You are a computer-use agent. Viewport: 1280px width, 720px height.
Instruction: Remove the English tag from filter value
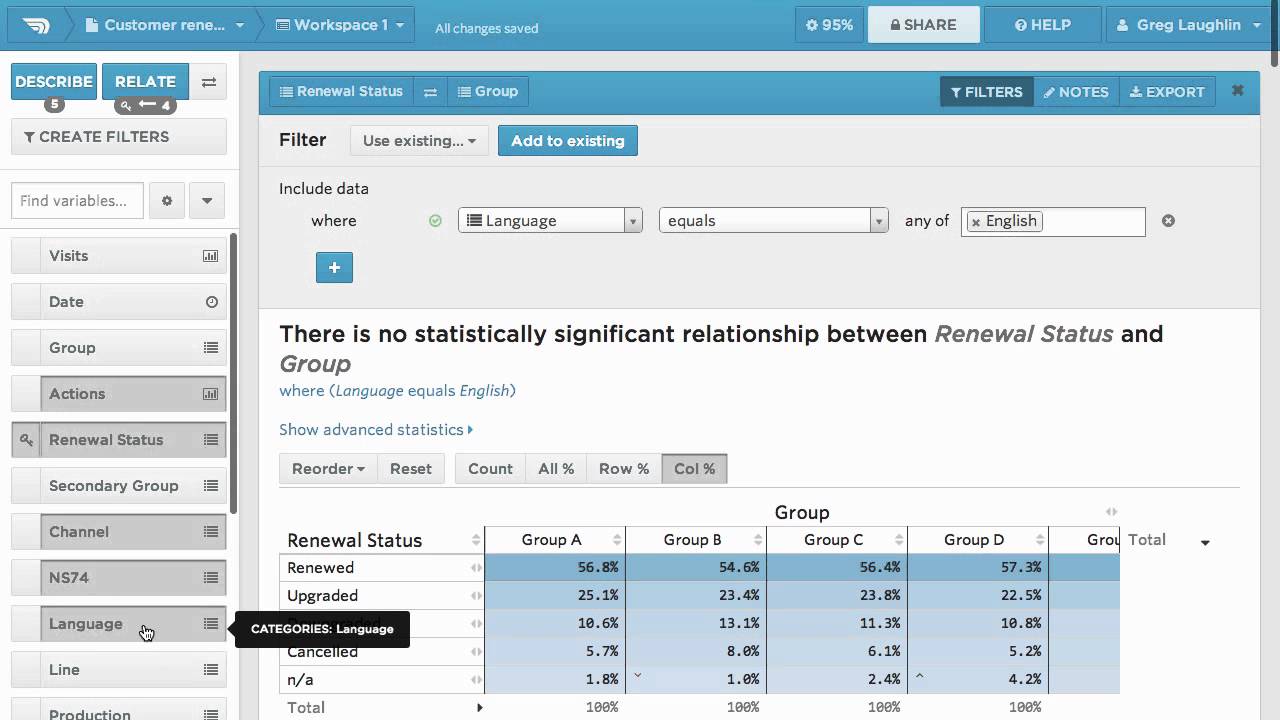976,222
